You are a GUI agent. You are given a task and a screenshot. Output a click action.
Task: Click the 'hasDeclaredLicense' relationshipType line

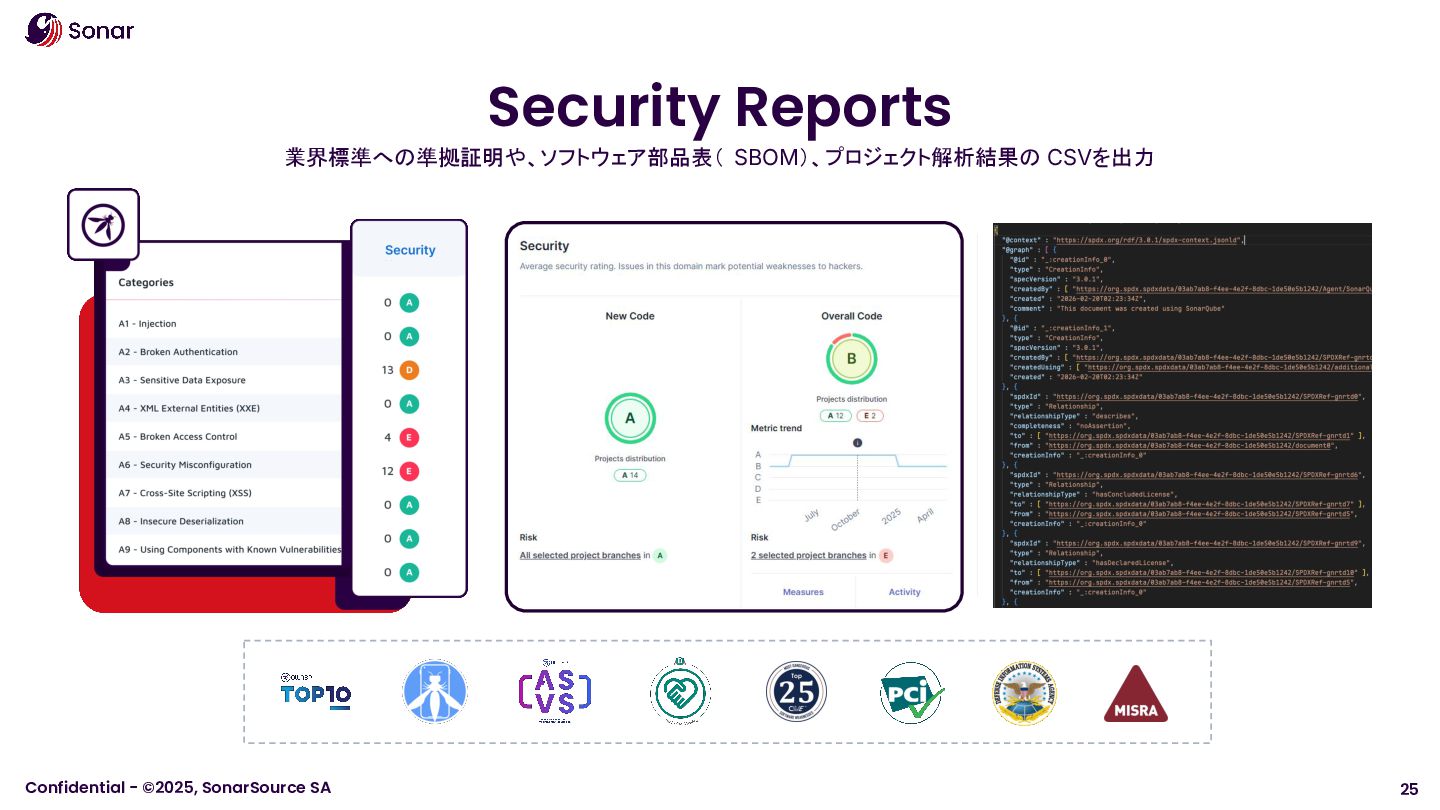[x=1092, y=562]
